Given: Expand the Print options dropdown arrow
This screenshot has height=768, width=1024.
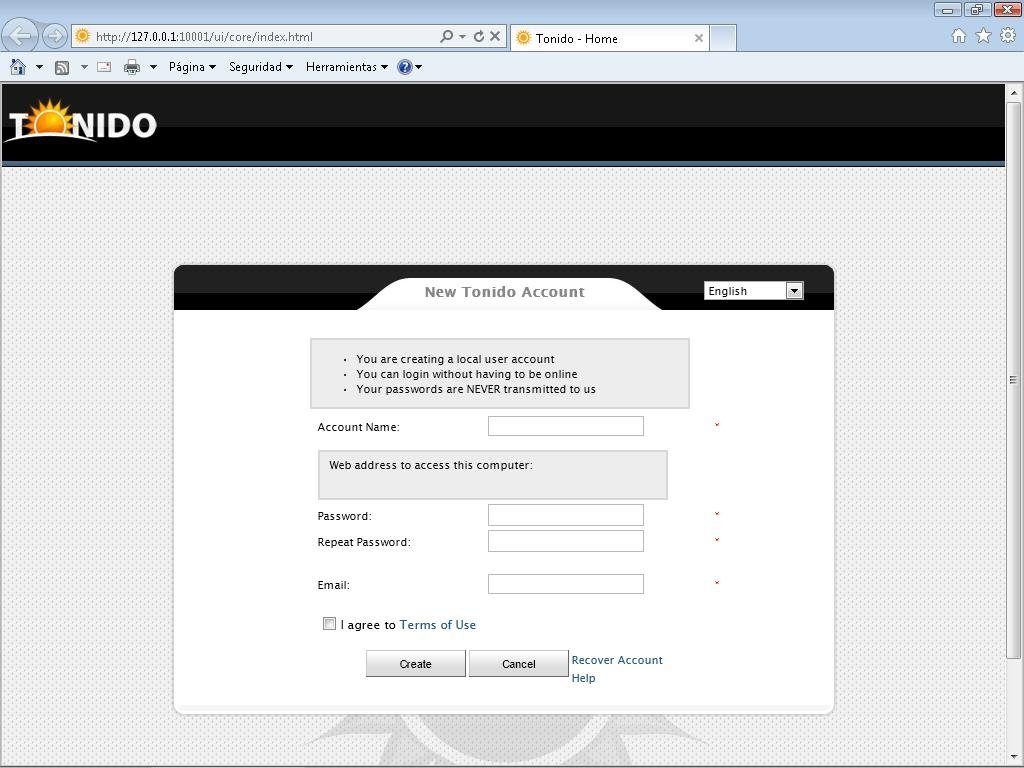Looking at the screenshot, I should pos(153,67).
